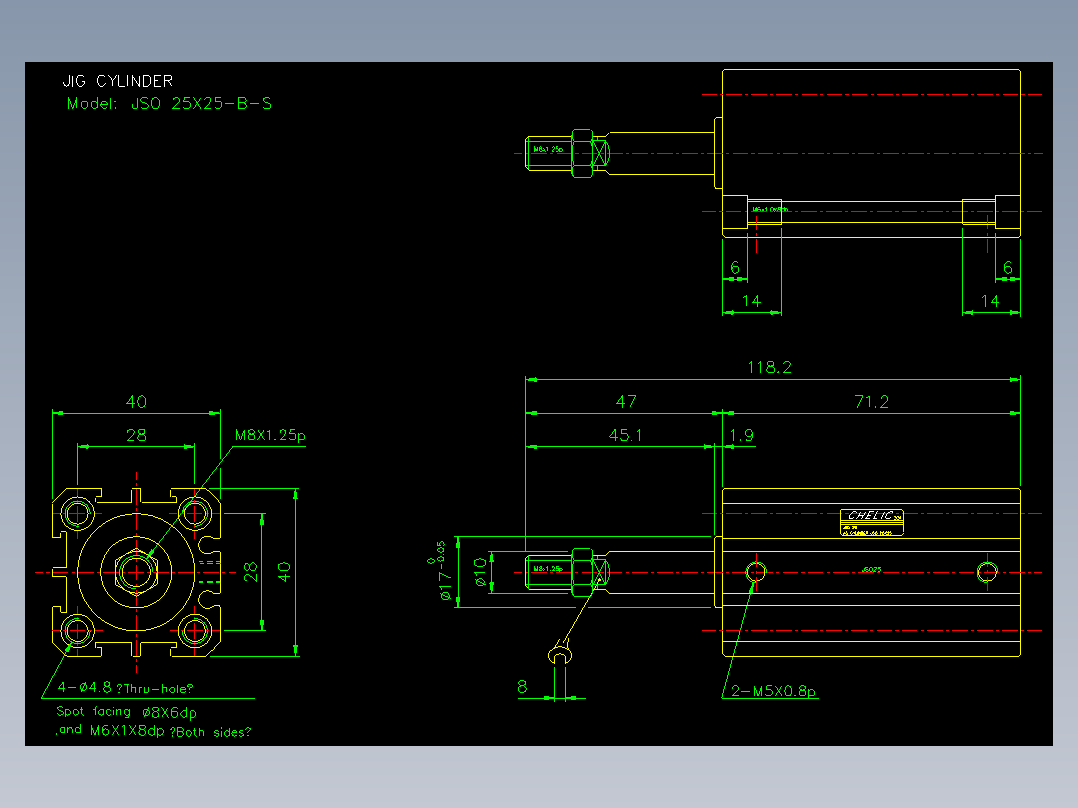
Task: Select the bottom-right mounting hole in front view
Action: coord(195,630)
